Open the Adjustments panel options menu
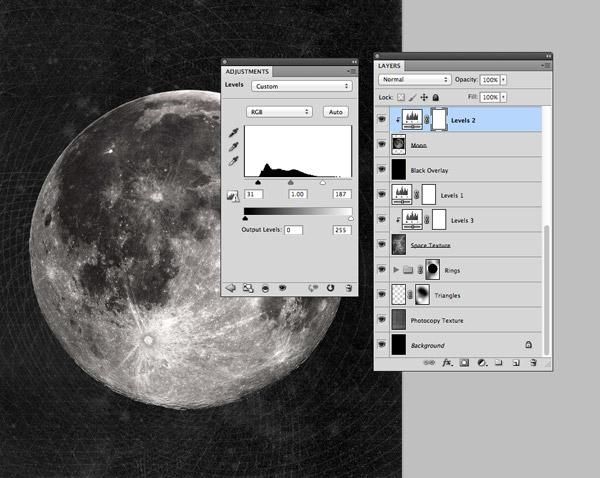This screenshot has width=600, height=478. point(351,71)
